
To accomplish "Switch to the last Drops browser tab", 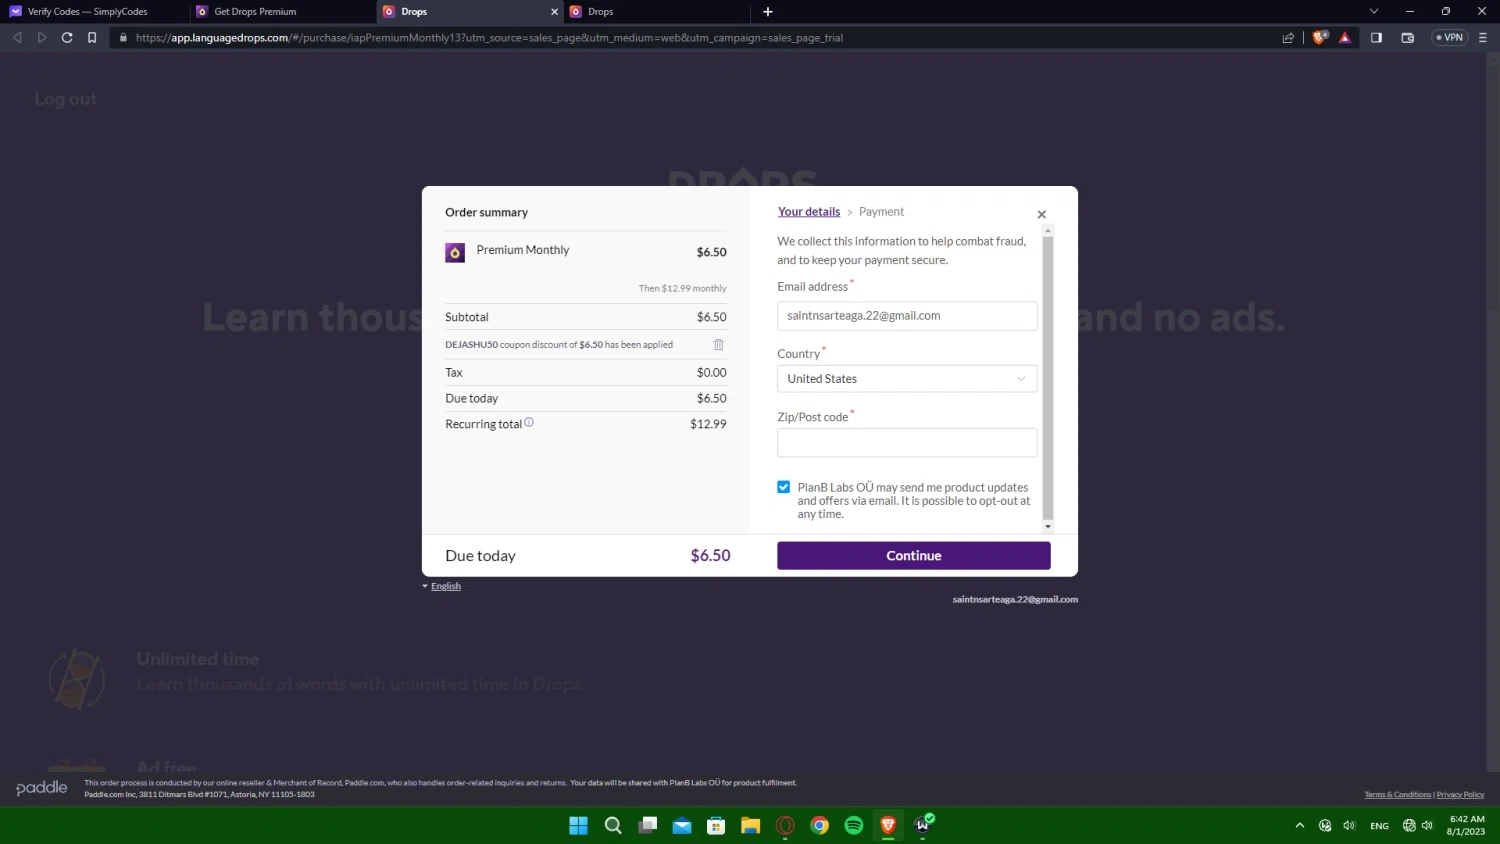I will [x=657, y=12].
